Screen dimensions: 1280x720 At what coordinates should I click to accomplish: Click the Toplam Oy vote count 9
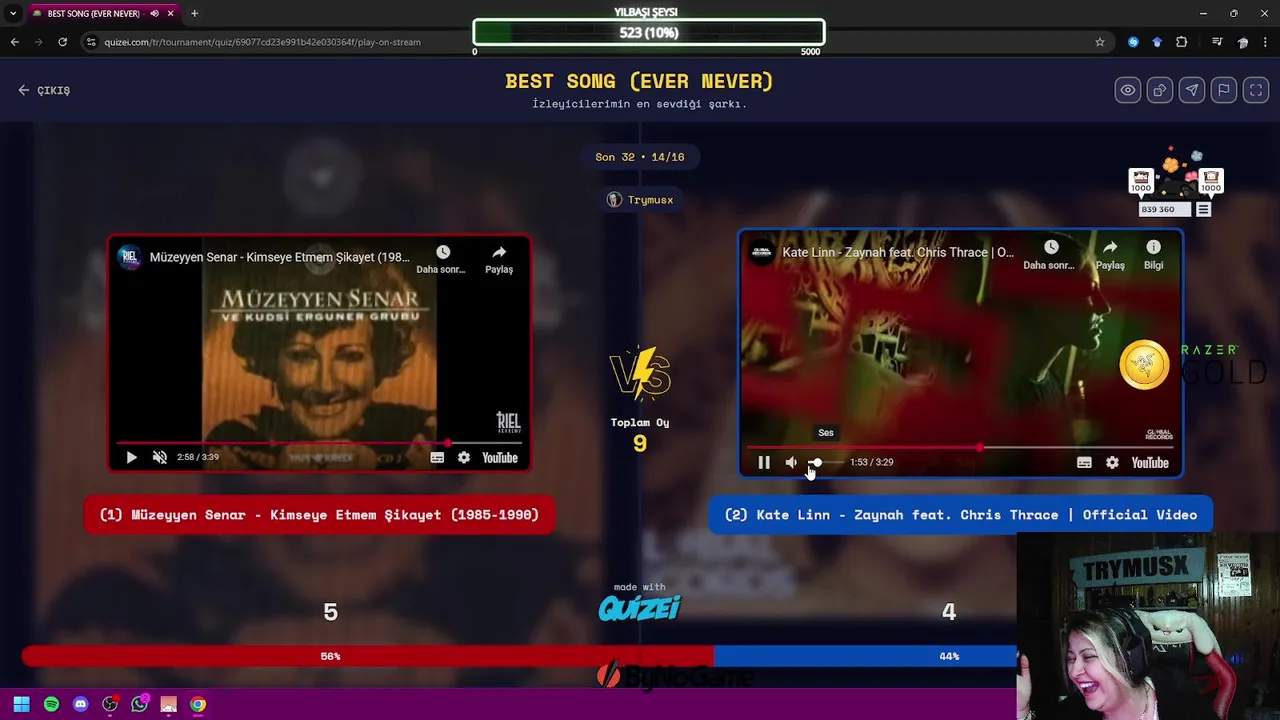(x=640, y=443)
